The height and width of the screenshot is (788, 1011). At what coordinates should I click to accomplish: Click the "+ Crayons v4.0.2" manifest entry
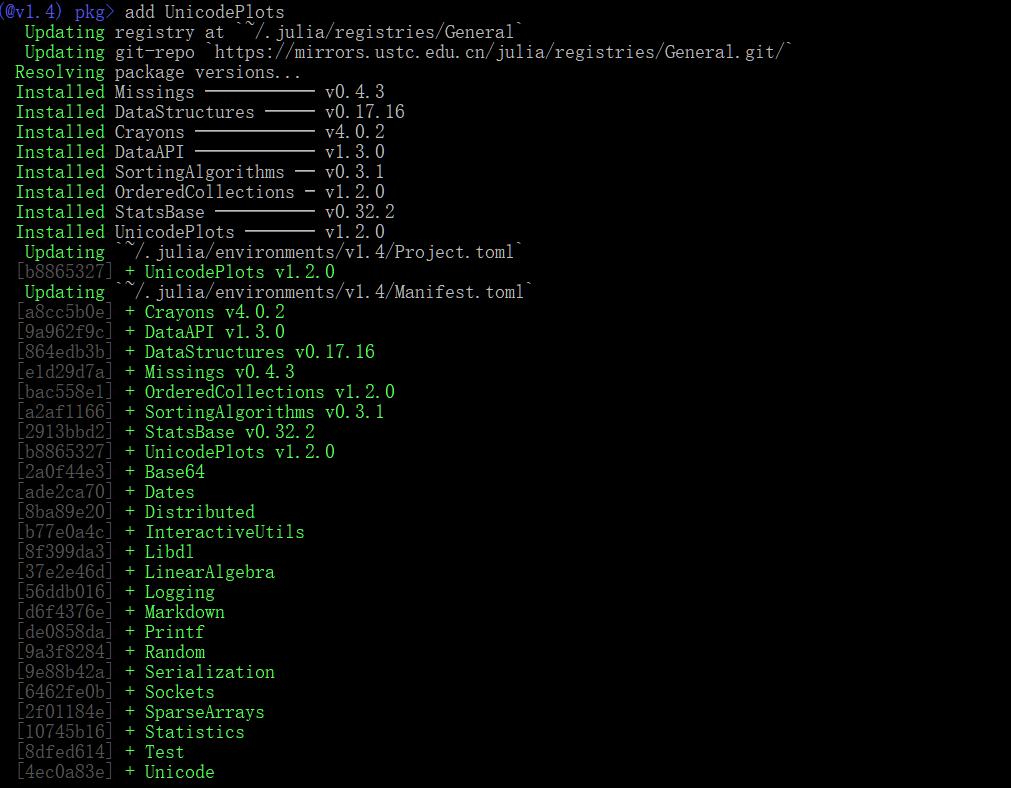click(205, 312)
